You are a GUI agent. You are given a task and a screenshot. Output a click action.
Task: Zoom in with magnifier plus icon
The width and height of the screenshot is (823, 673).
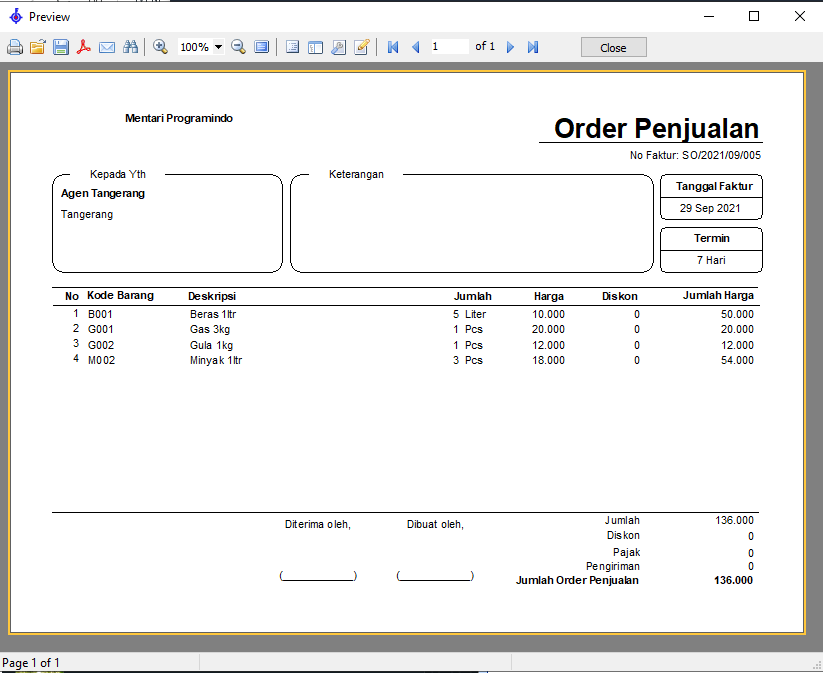160,47
